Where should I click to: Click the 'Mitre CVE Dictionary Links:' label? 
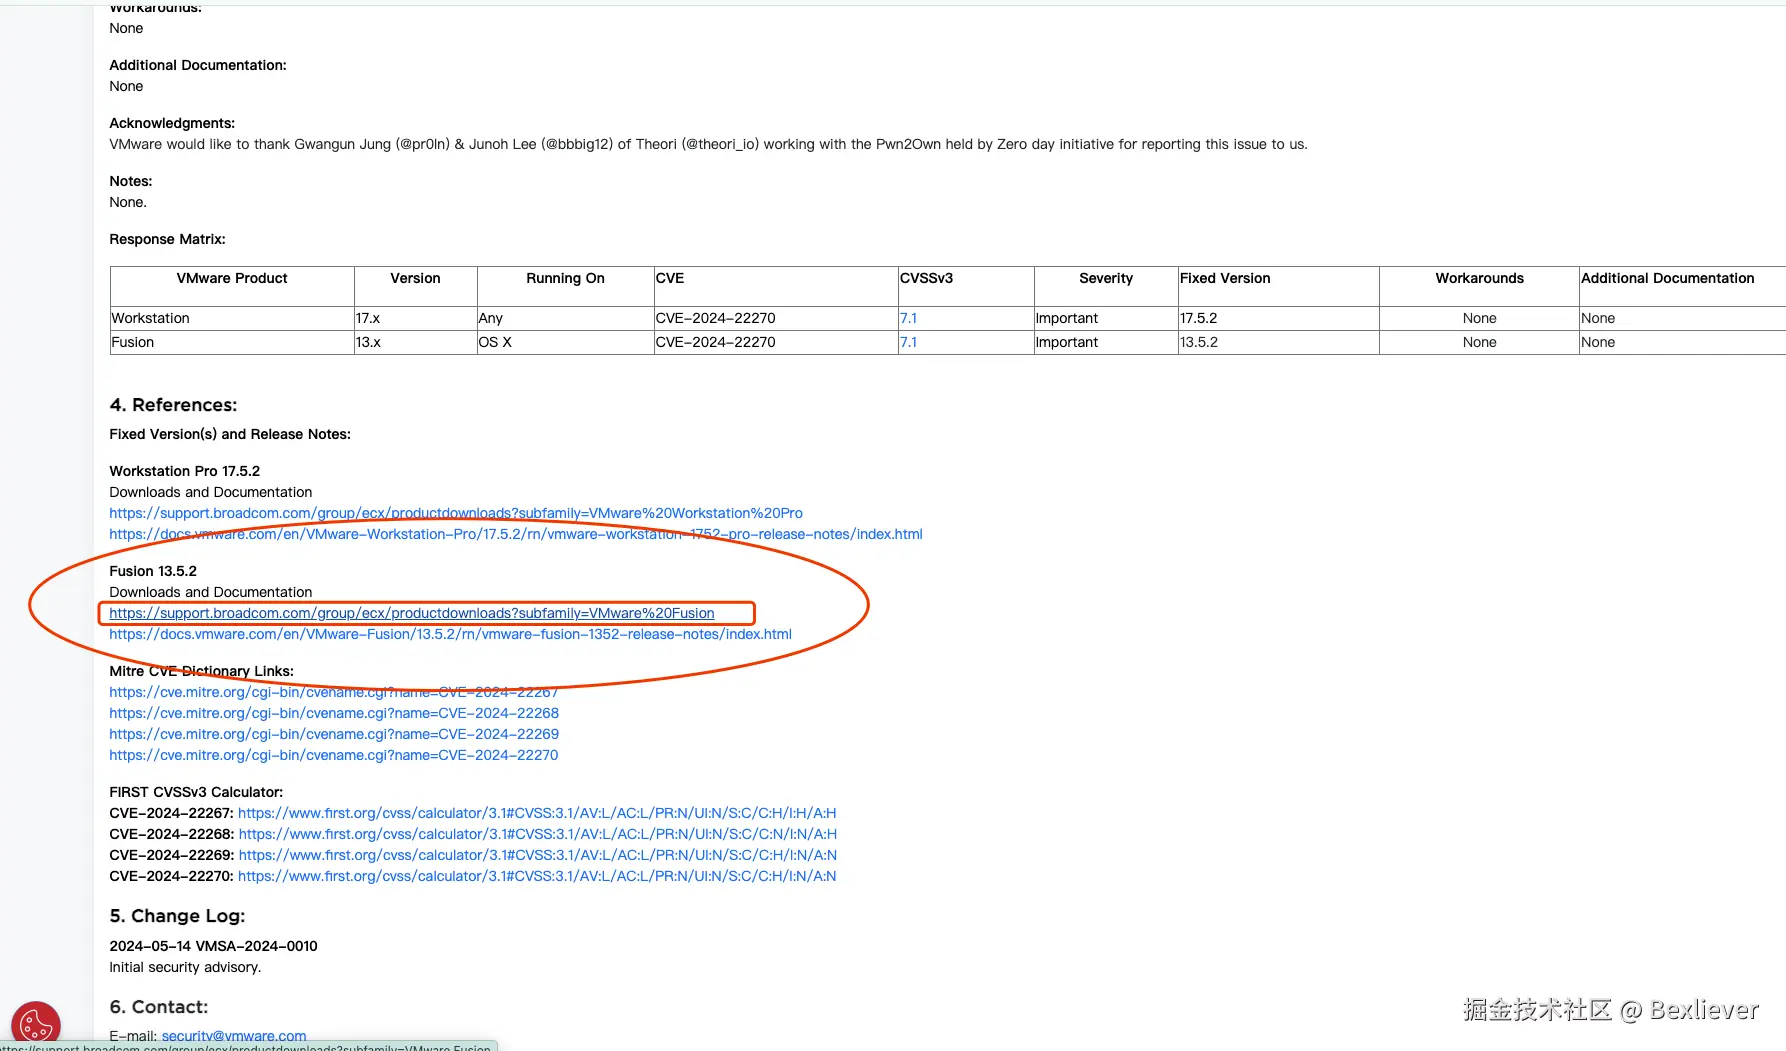[x=202, y=671]
